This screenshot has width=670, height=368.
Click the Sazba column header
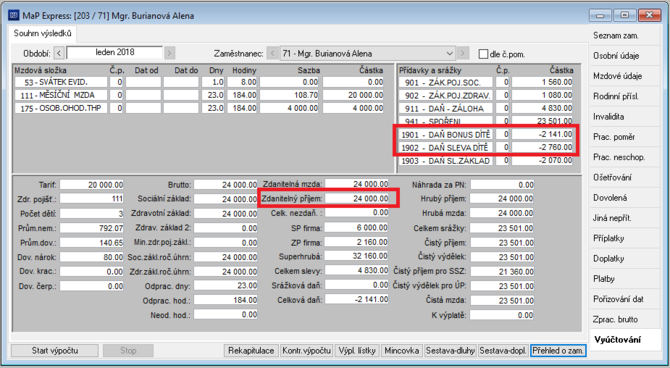click(x=309, y=71)
